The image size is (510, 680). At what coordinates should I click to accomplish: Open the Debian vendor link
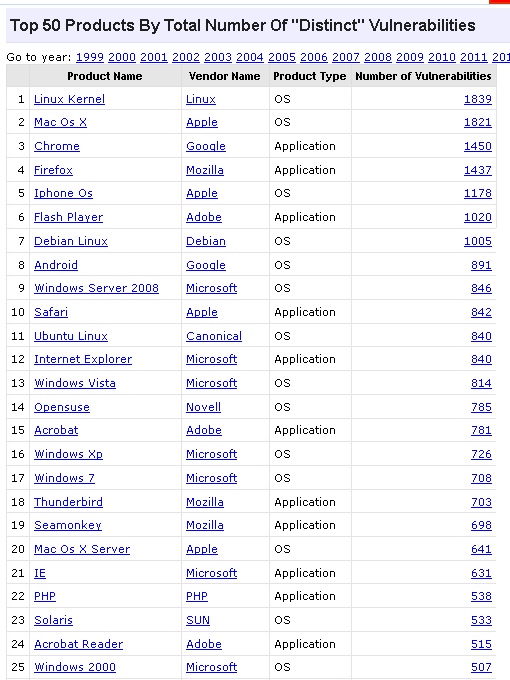coord(206,241)
